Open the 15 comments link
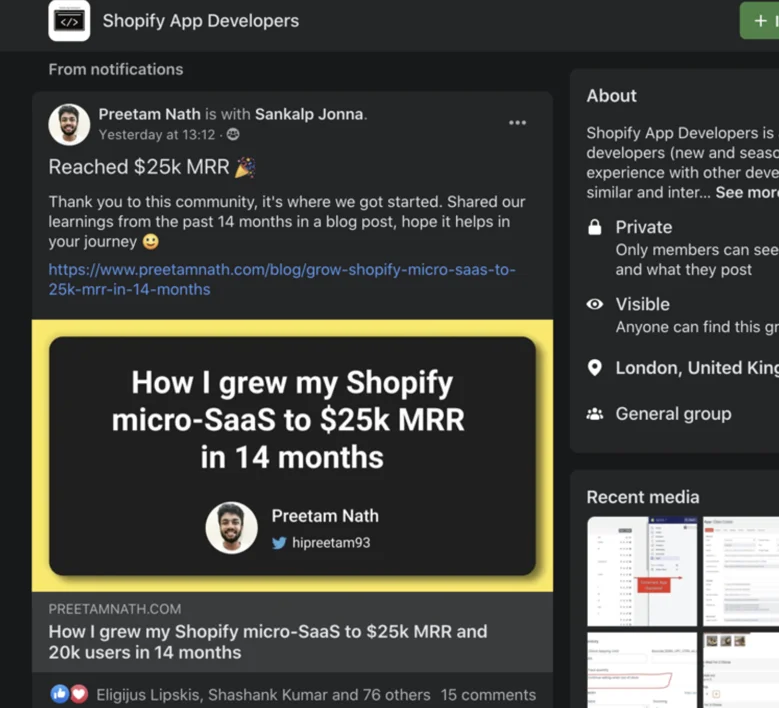This screenshot has width=779, height=708. coord(488,694)
